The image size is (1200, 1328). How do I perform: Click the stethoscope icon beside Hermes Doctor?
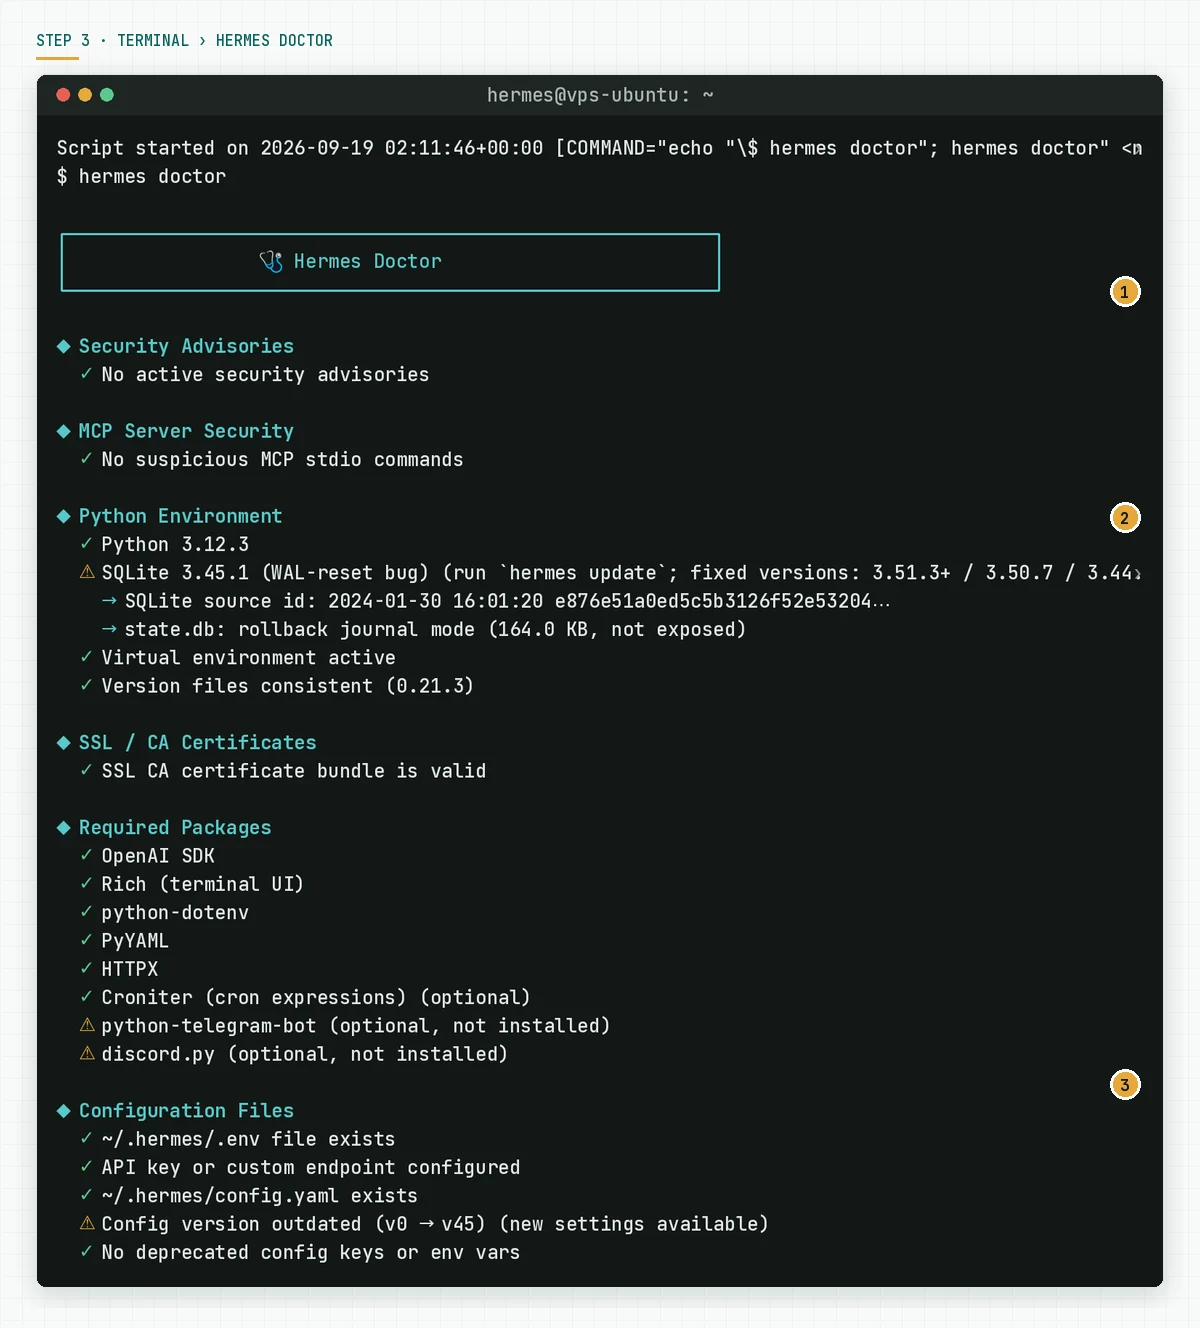coord(271,261)
